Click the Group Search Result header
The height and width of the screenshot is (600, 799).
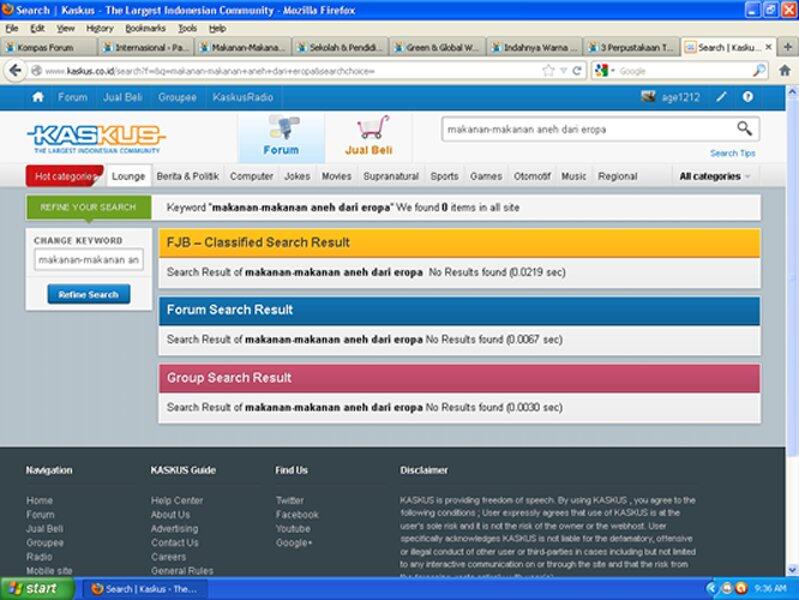459,378
